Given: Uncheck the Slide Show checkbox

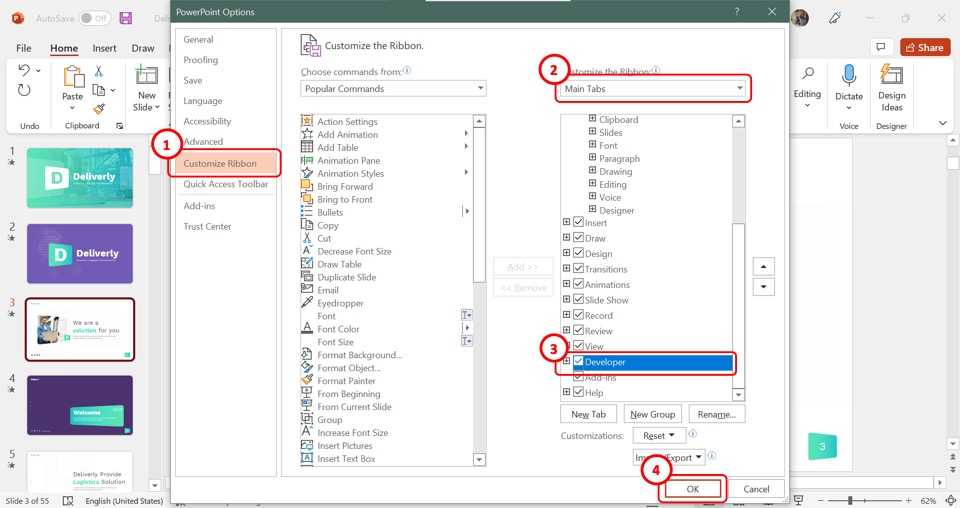Looking at the screenshot, I should (x=578, y=300).
